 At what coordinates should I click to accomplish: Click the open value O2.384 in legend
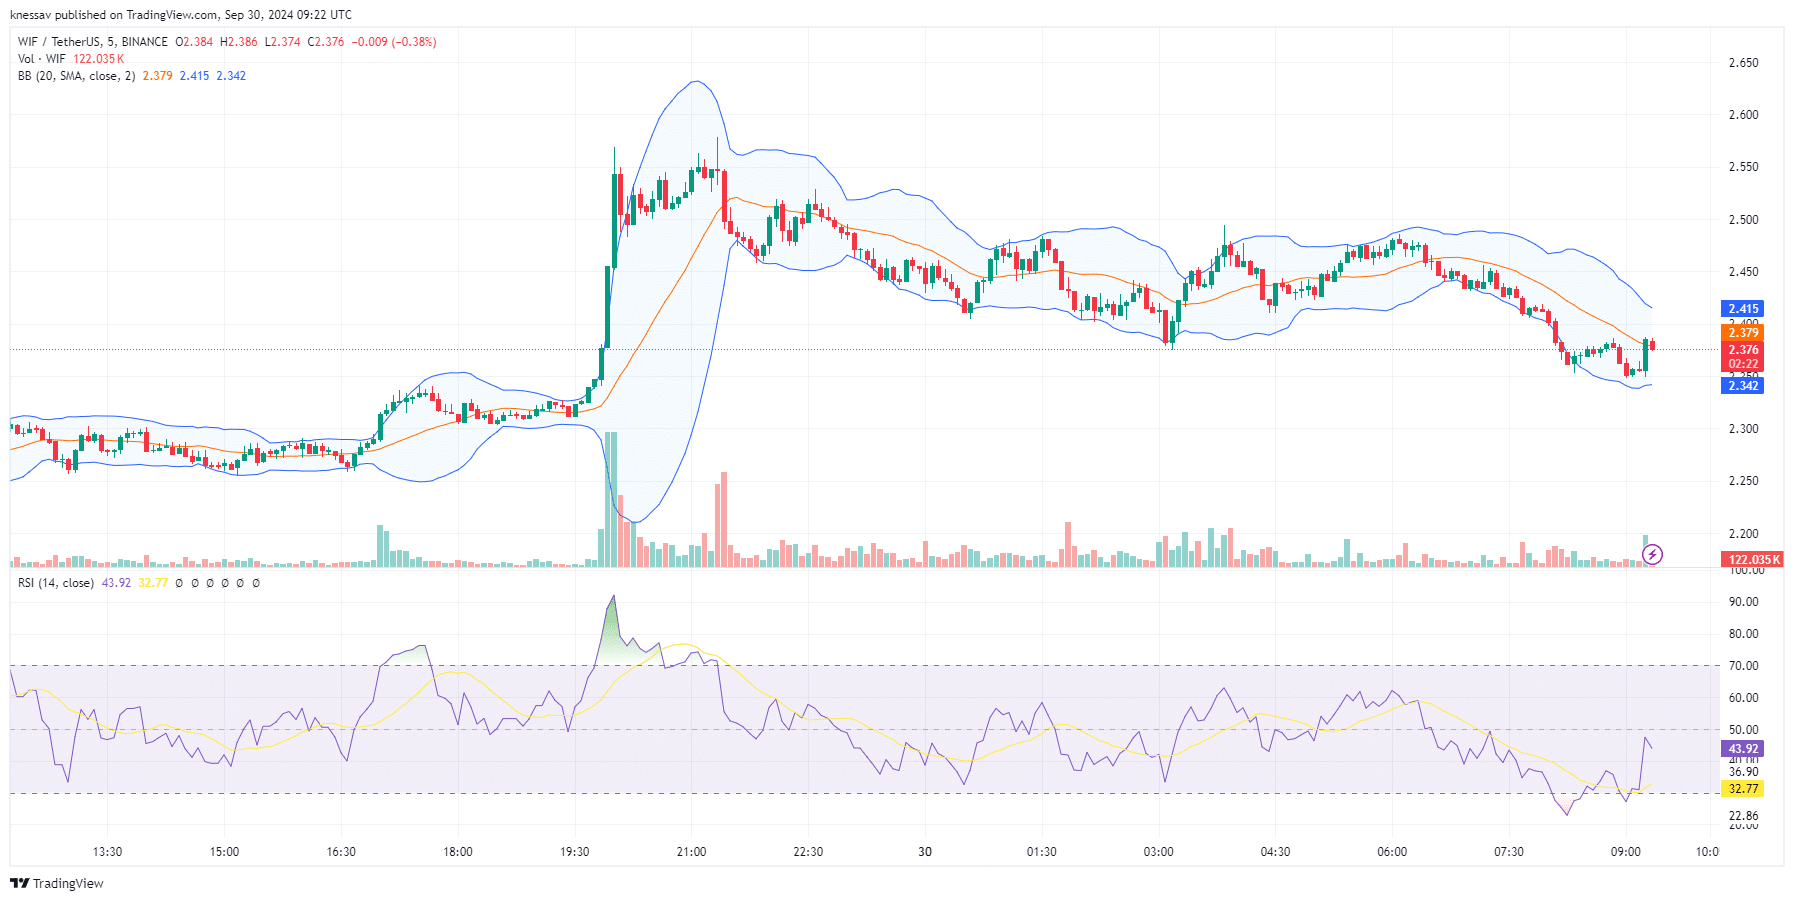click(194, 42)
